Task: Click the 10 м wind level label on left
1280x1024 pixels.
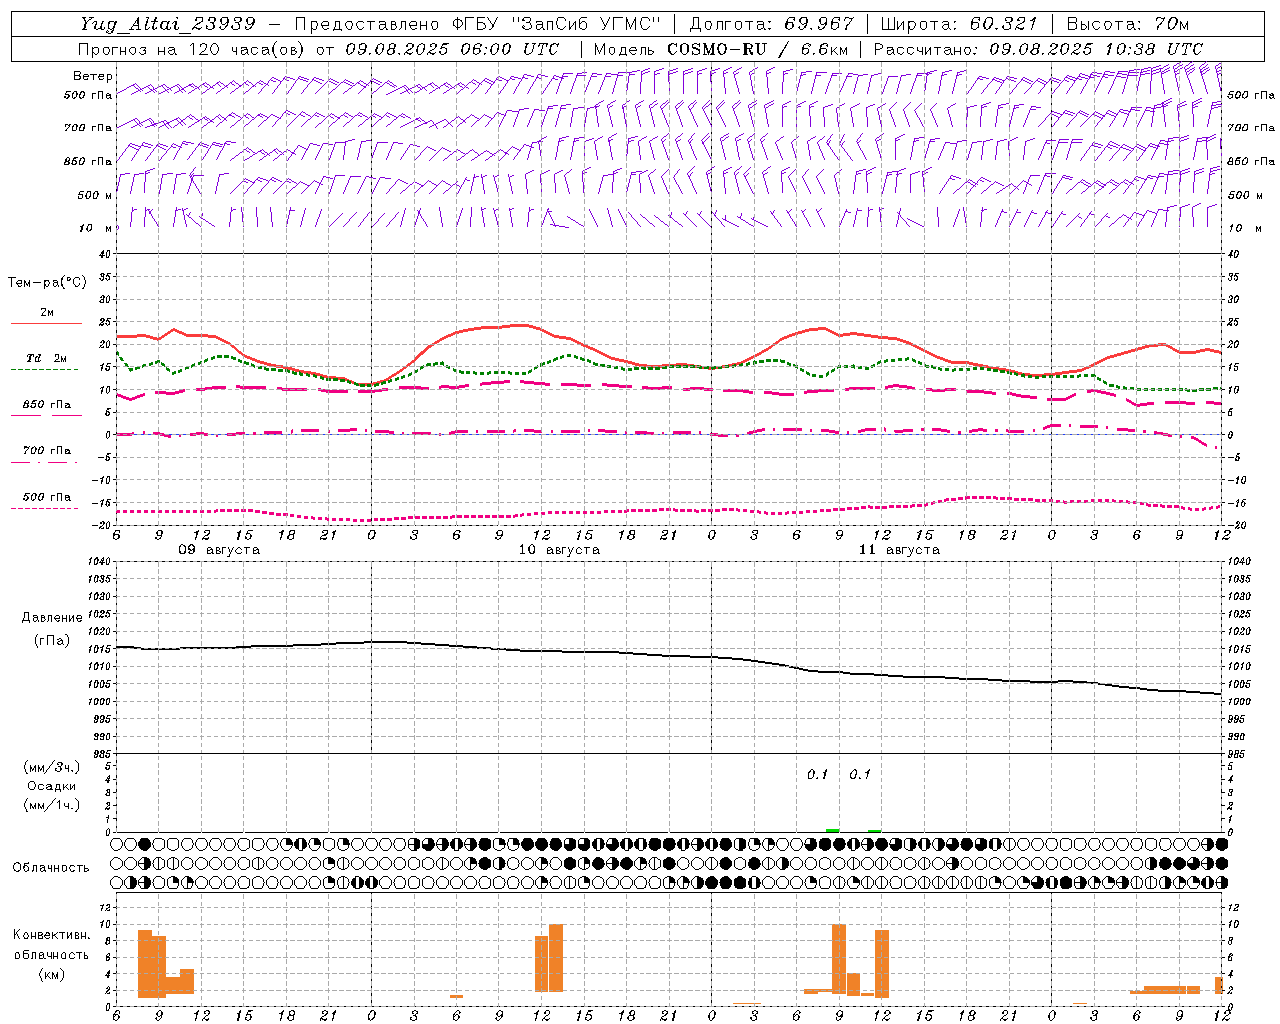Action: click(x=95, y=228)
